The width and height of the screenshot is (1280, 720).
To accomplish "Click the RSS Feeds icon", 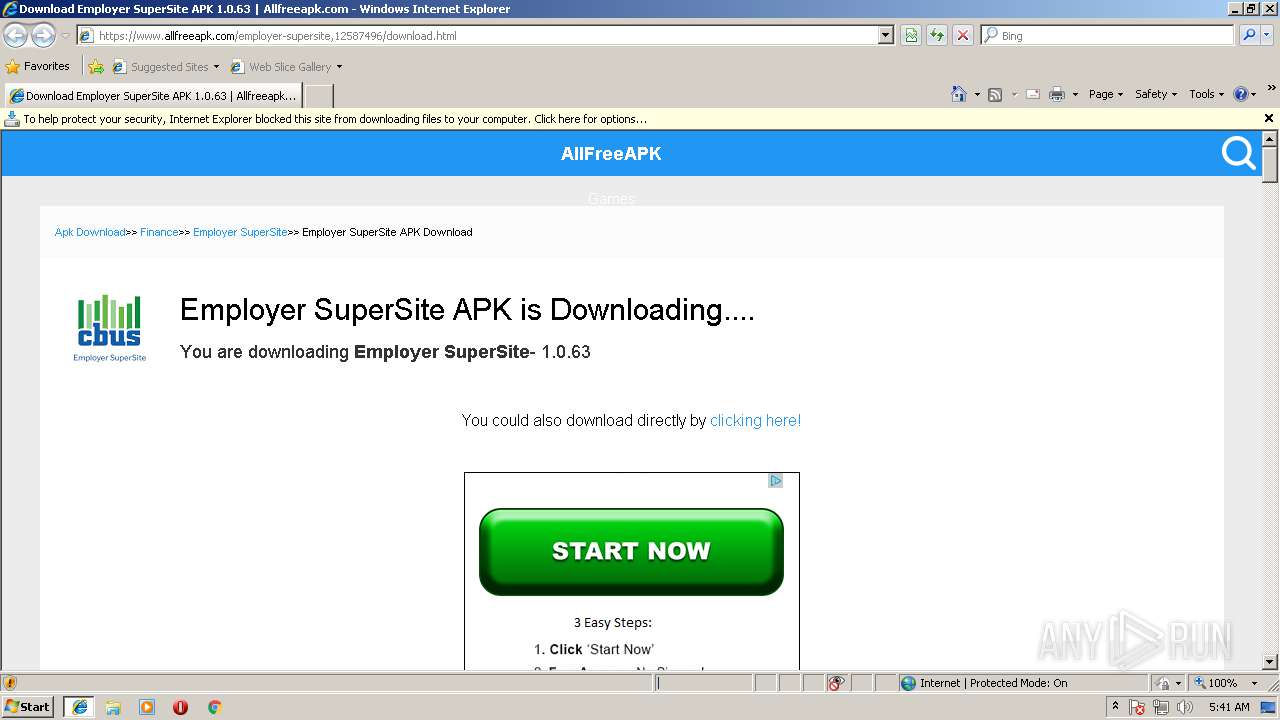I will tap(995, 94).
